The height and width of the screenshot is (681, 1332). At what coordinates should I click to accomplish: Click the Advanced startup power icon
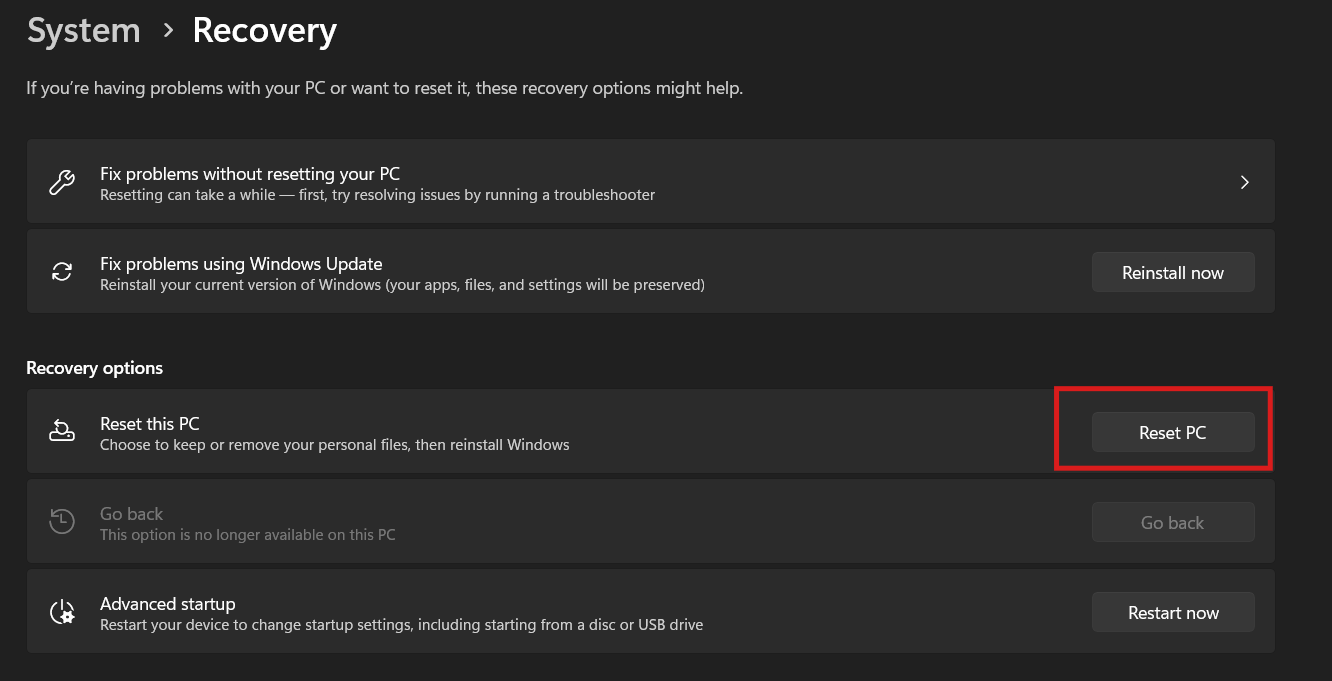pos(61,611)
